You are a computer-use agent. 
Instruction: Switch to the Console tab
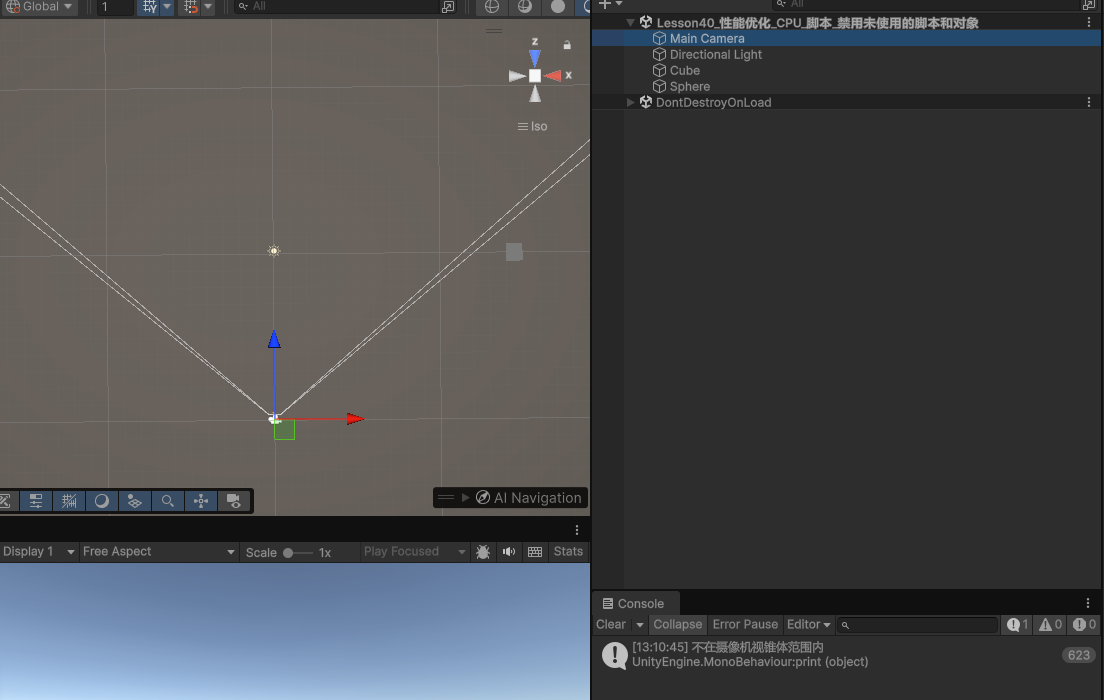coord(636,603)
